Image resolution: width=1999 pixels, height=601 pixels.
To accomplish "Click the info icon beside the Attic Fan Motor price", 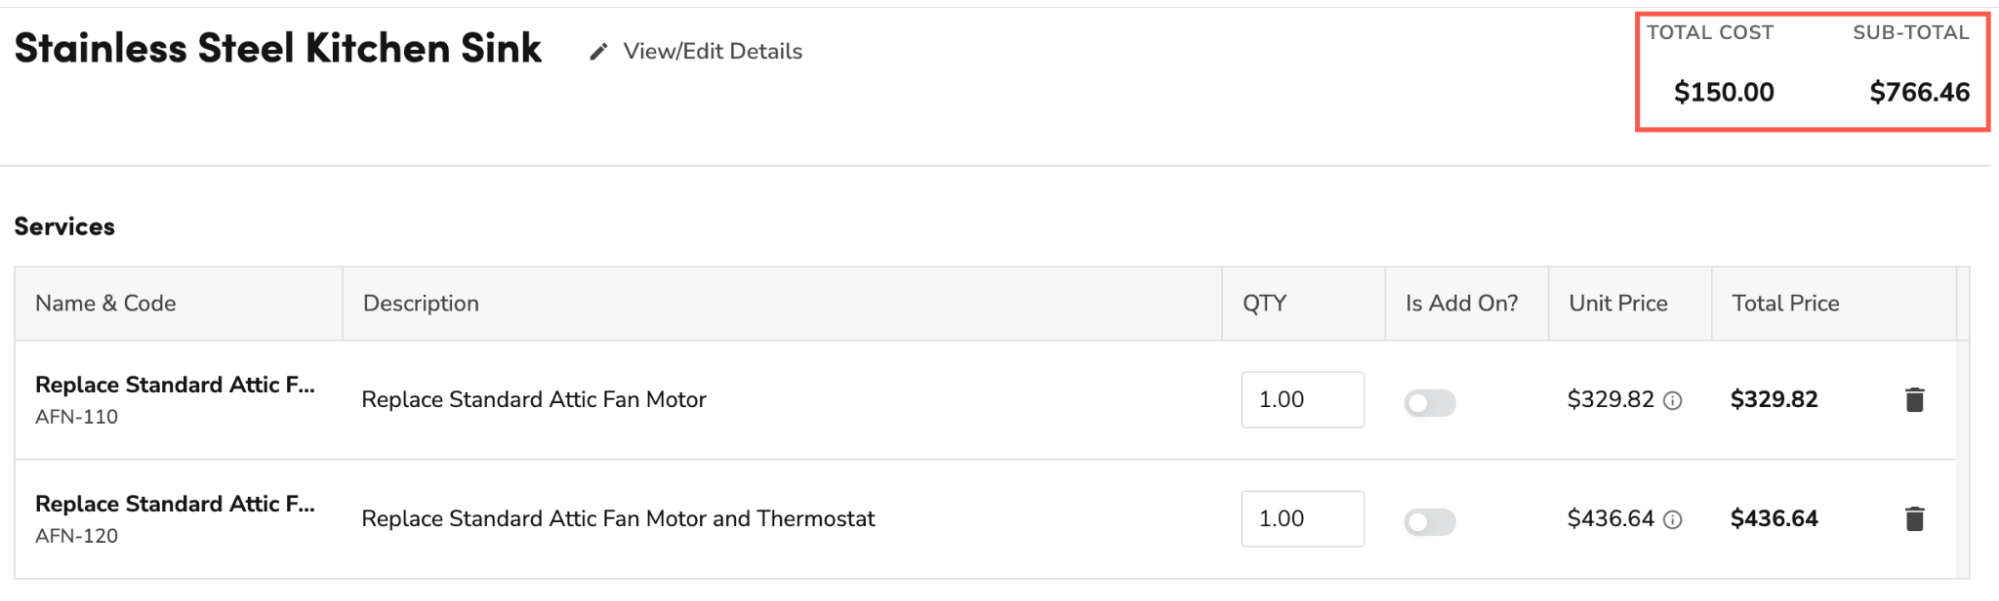I will [1675, 401].
